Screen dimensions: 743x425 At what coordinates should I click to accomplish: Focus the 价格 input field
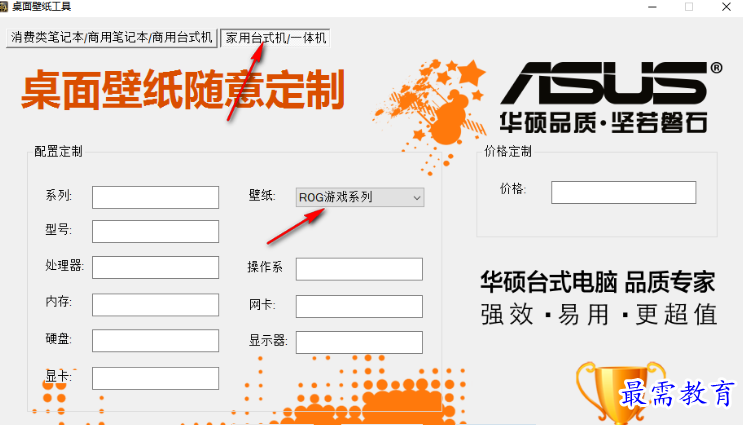pyautogui.click(x=624, y=192)
